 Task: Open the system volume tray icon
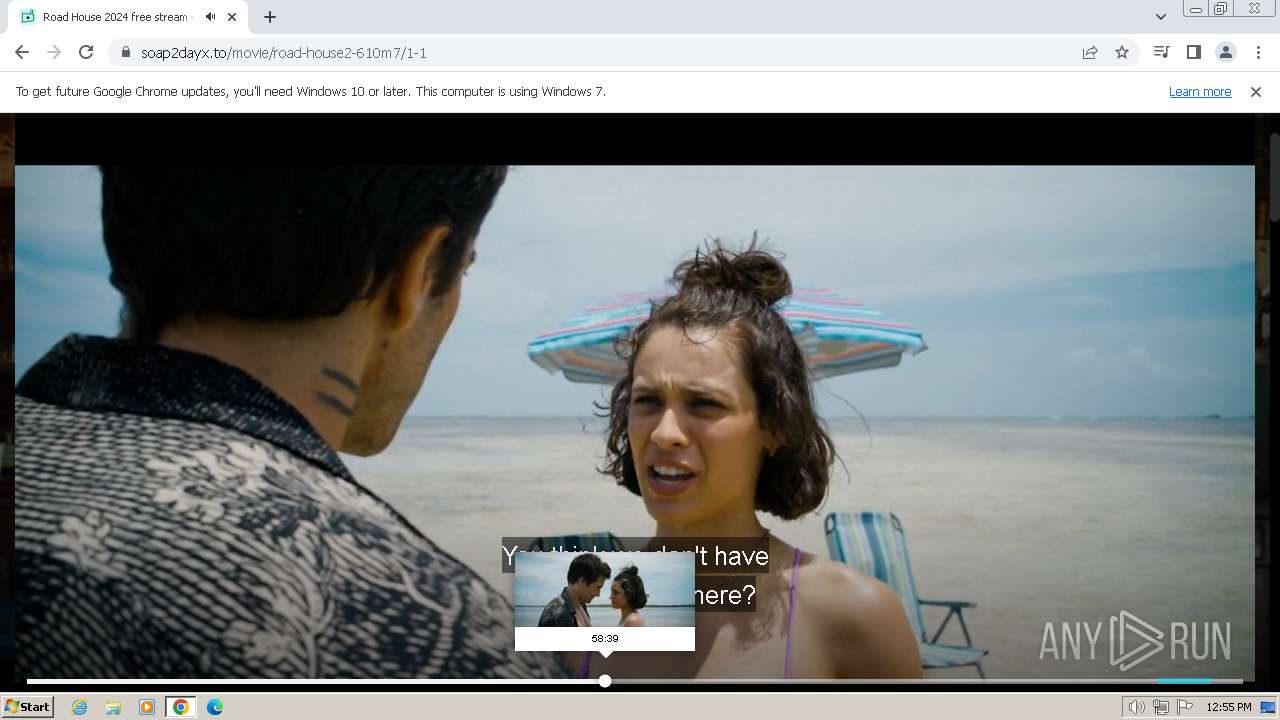pos(1137,707)
